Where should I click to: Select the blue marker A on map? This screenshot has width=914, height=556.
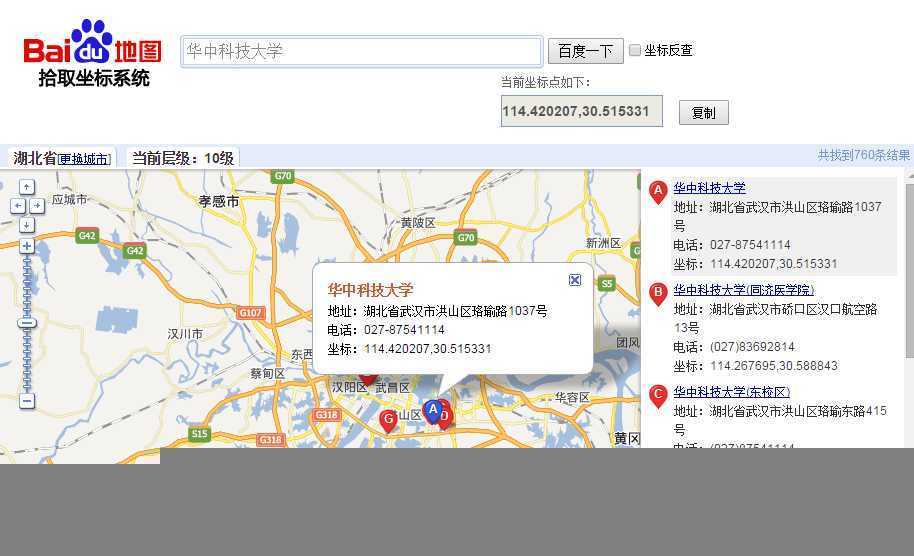(x=433, y=411)
